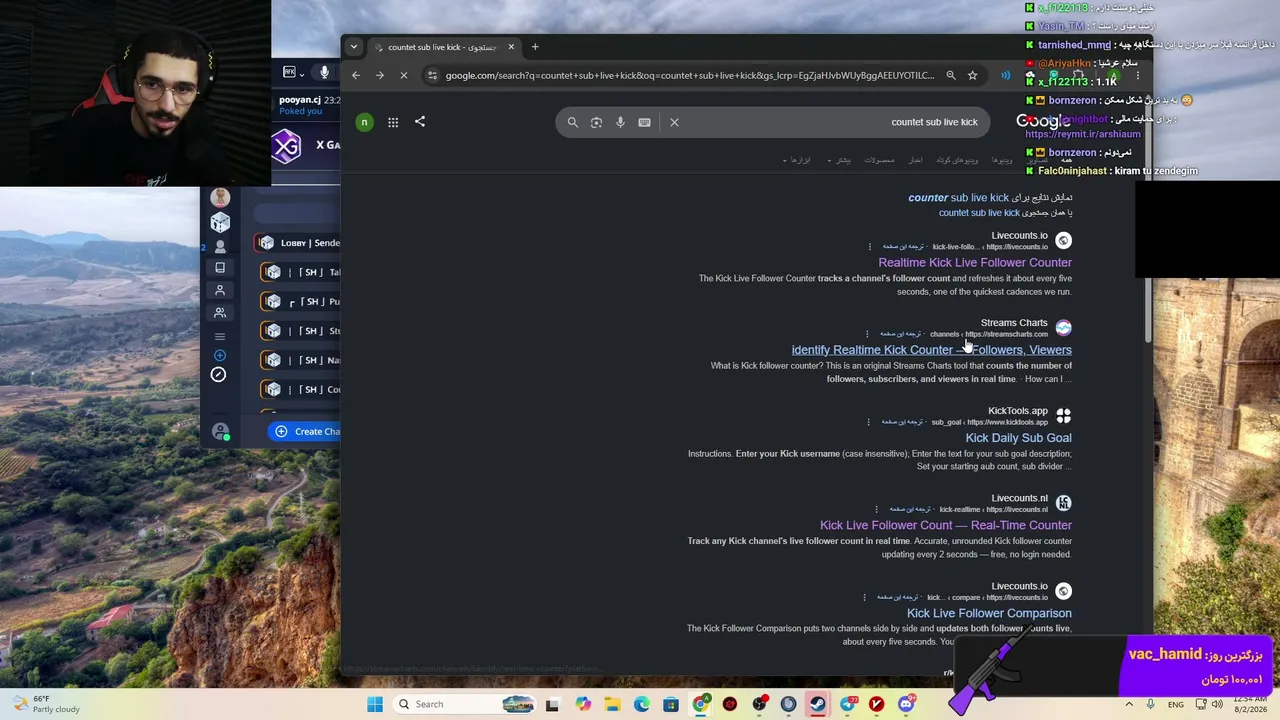Clear the Google search box
The width and height of the screenshot is (1280, 720).
[674, 122]
